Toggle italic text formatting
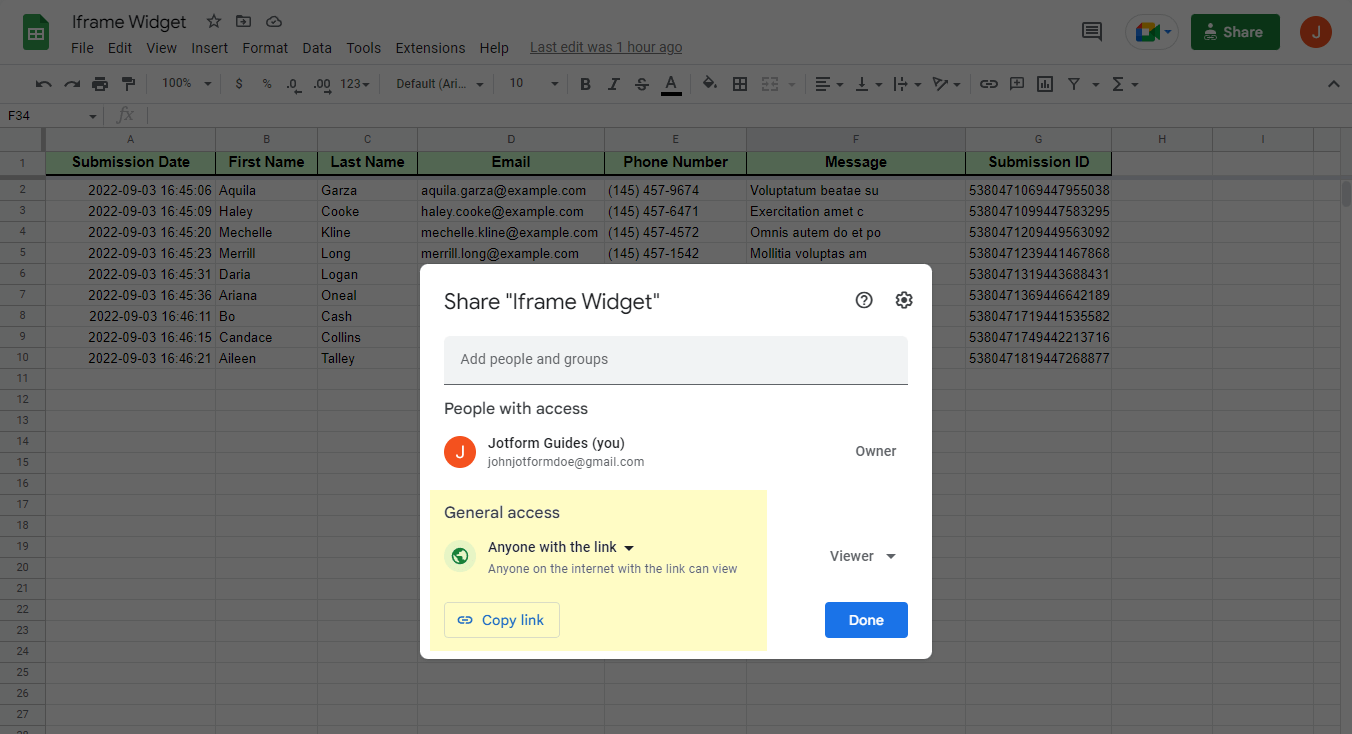 (614, 84)
